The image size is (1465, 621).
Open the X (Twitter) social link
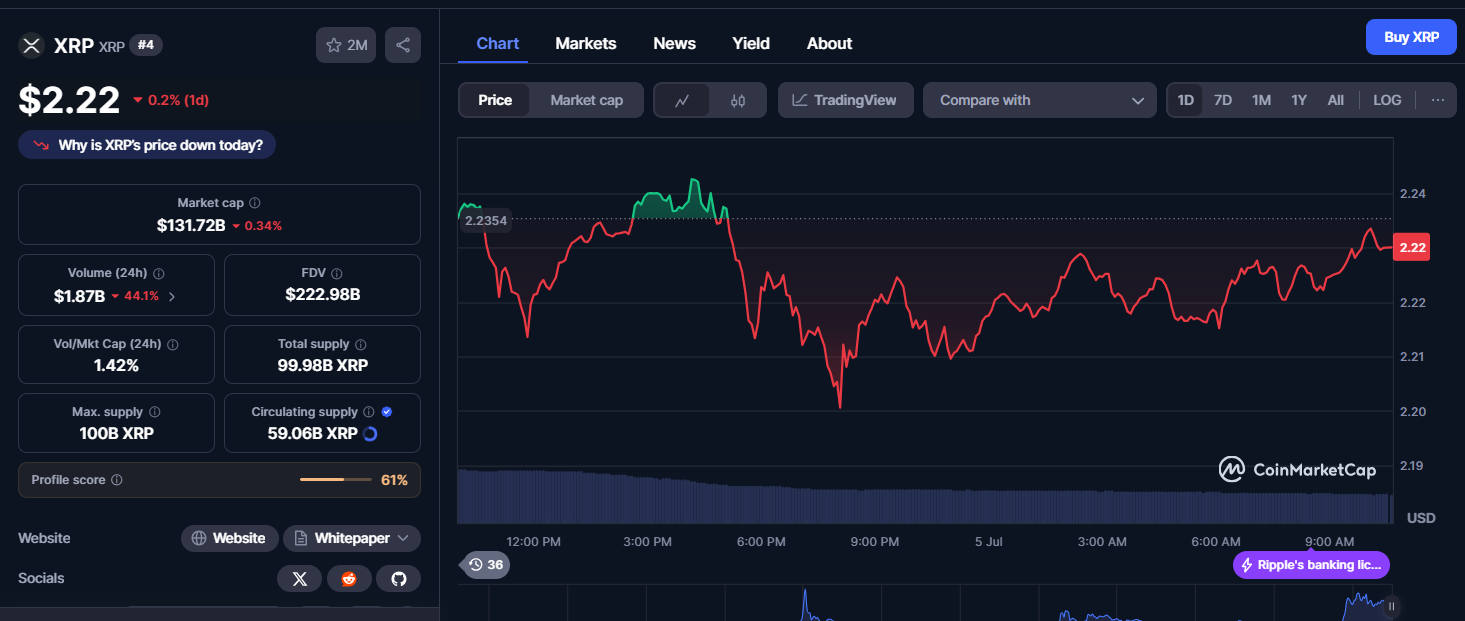299,578
